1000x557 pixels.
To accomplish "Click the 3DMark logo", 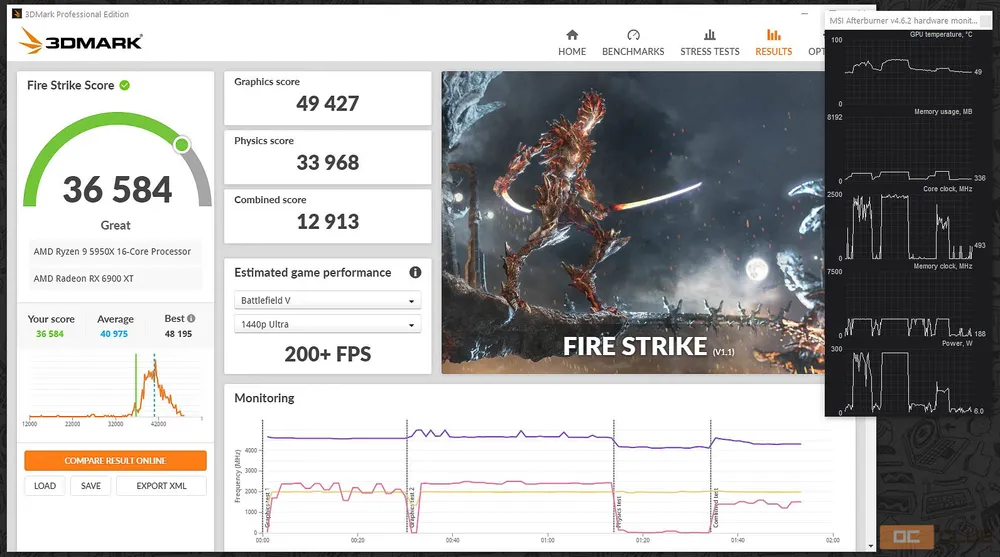I will coord(81,41).
